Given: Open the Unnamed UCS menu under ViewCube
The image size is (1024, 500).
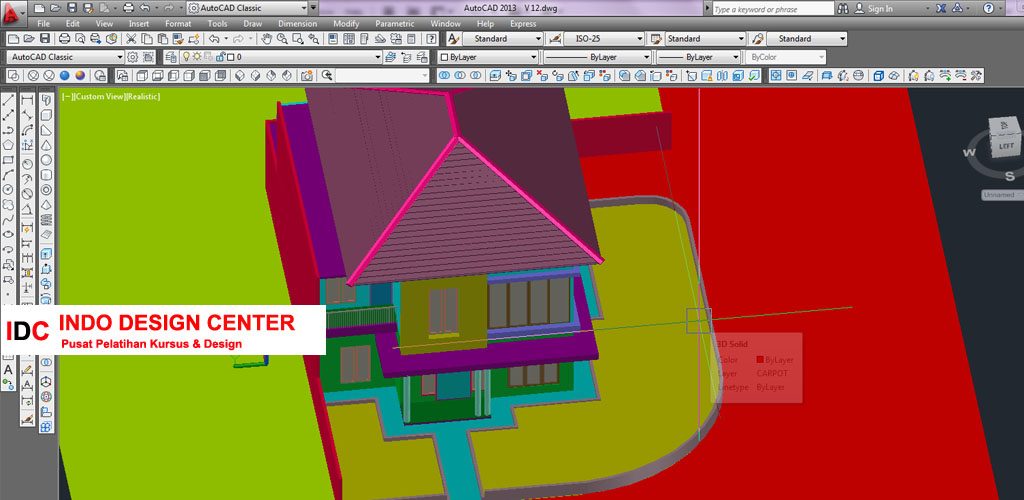Looking at the screenshot, I should 1002,195.
